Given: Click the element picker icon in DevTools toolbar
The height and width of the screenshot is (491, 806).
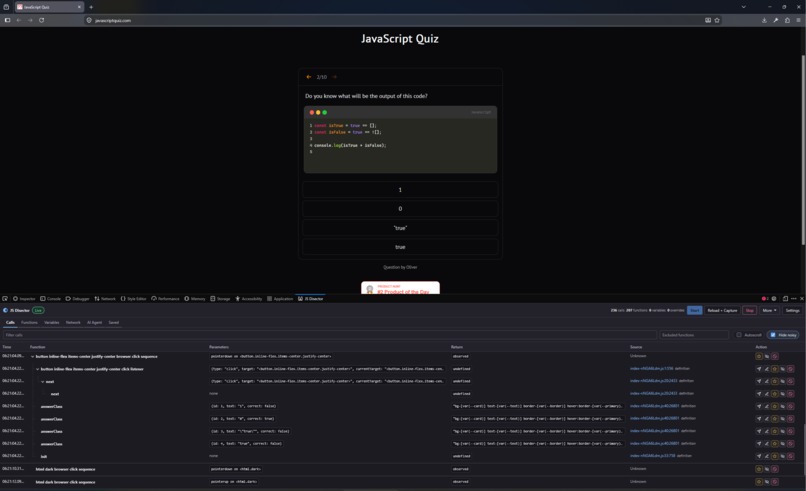Looking at the screenshot, I should pyautogui.click(x=5, y=299).
